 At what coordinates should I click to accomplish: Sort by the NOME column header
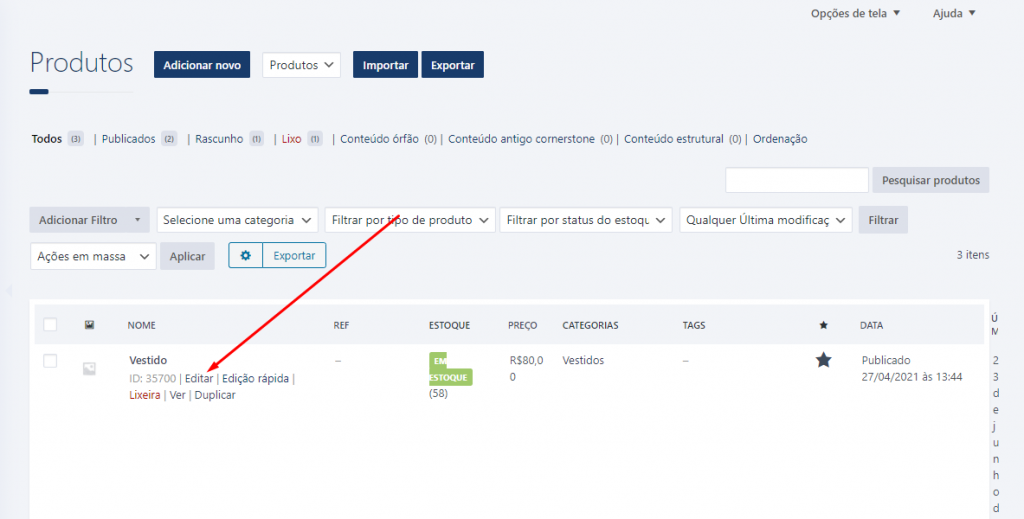142,325
